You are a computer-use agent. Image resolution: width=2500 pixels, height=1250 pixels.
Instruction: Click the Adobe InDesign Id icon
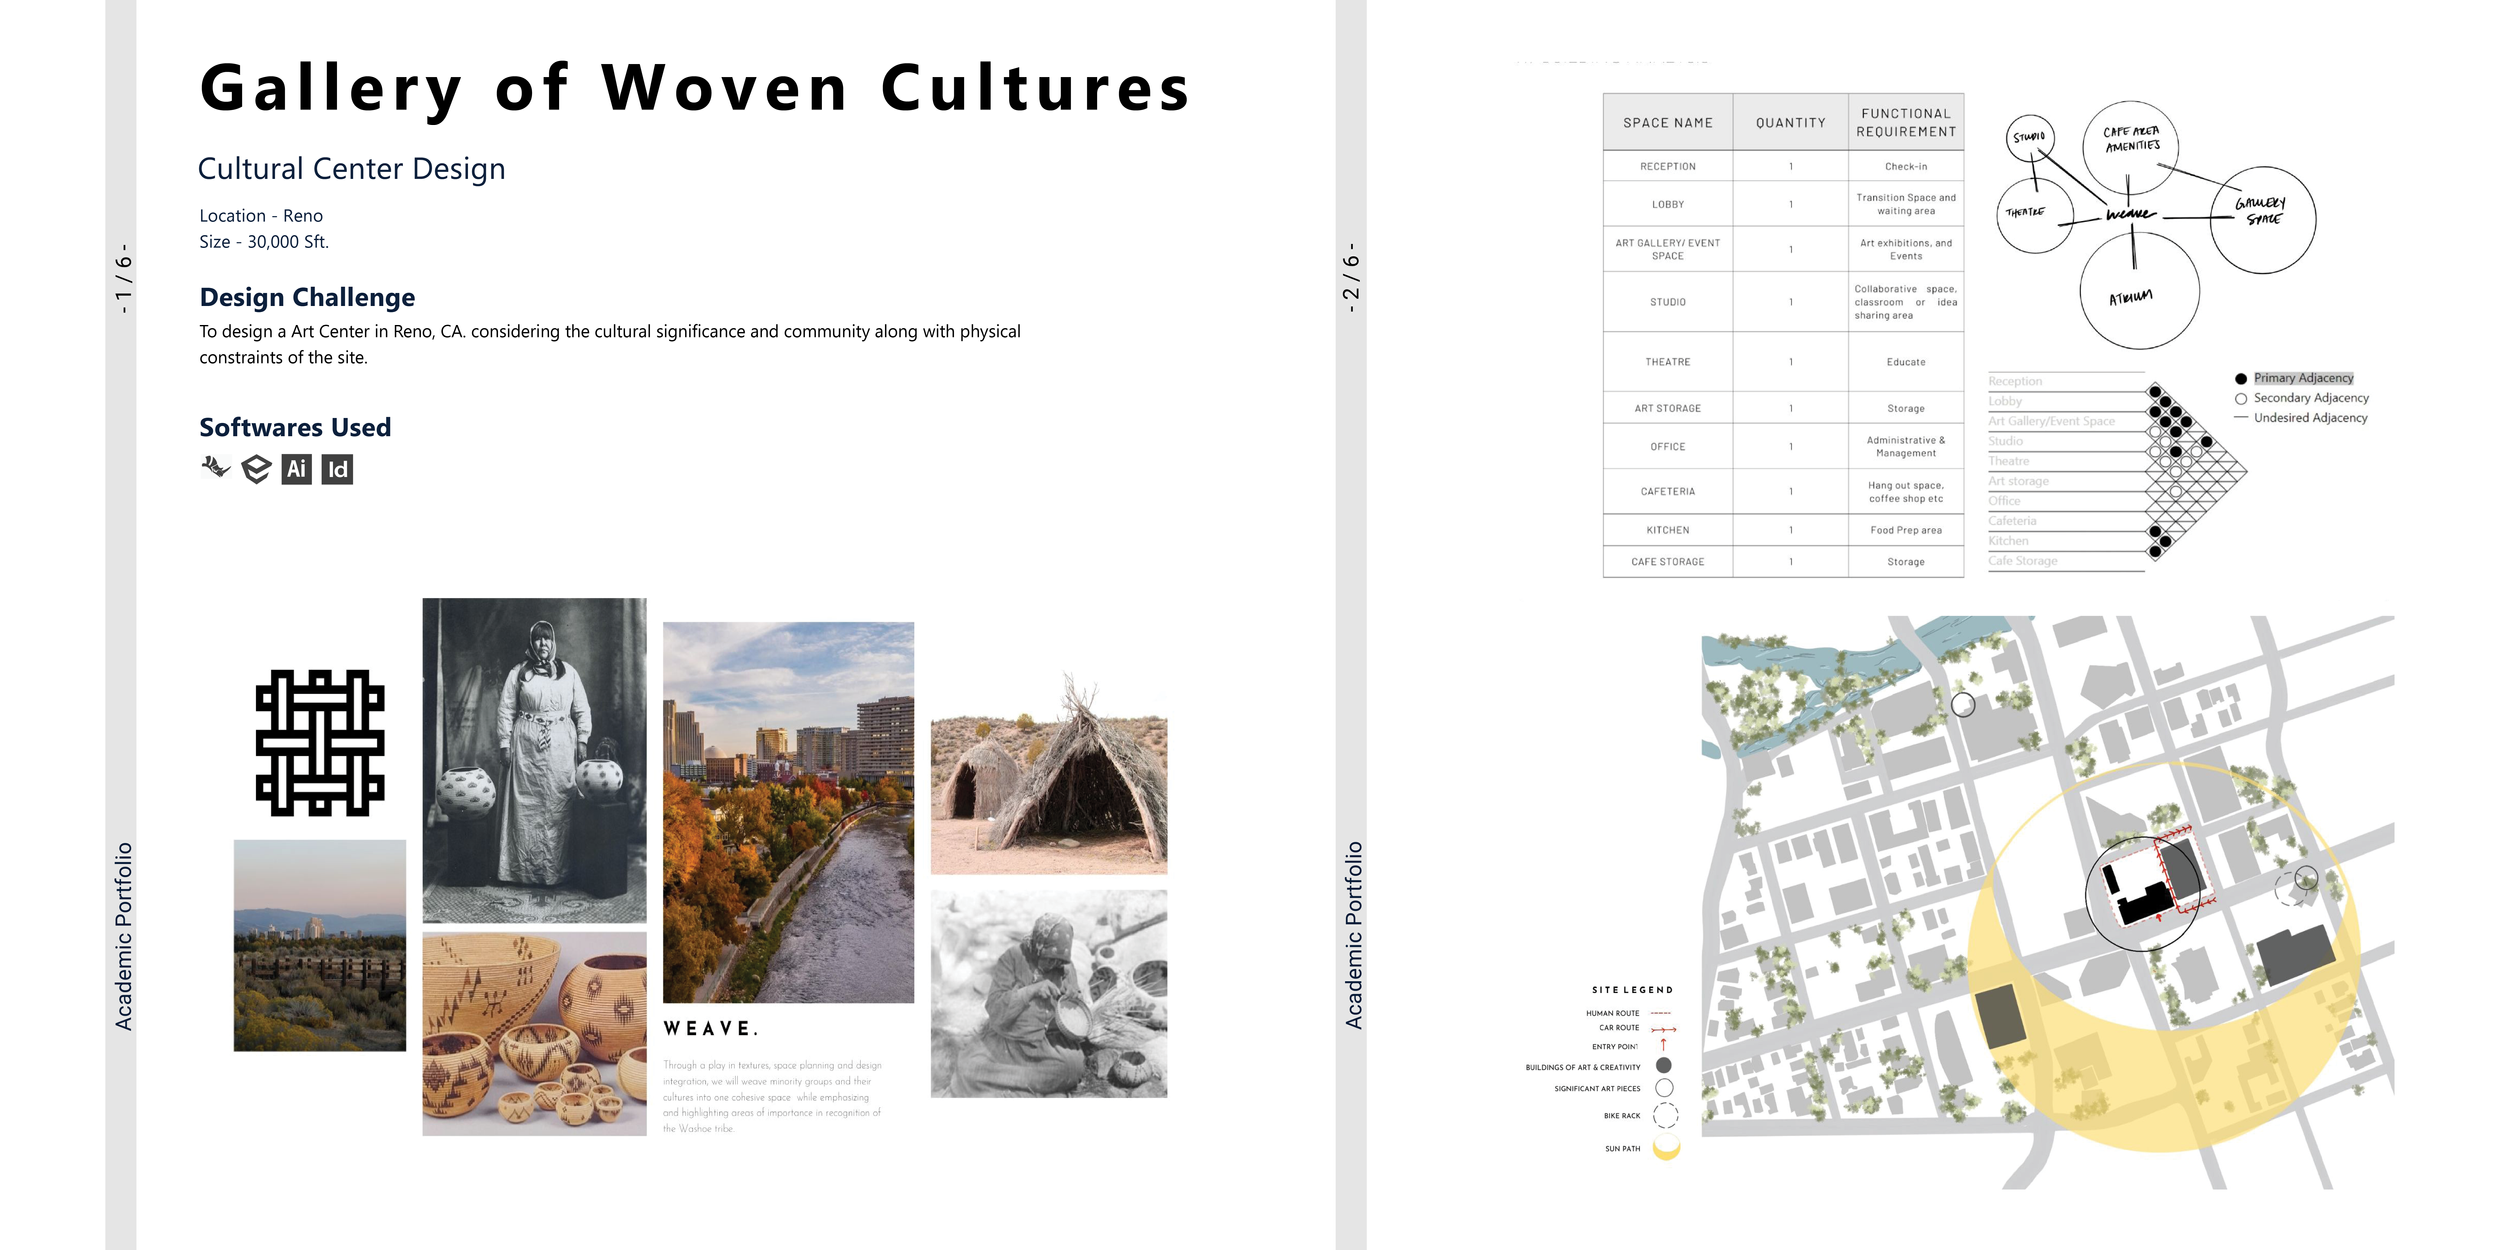click(338, 469)
